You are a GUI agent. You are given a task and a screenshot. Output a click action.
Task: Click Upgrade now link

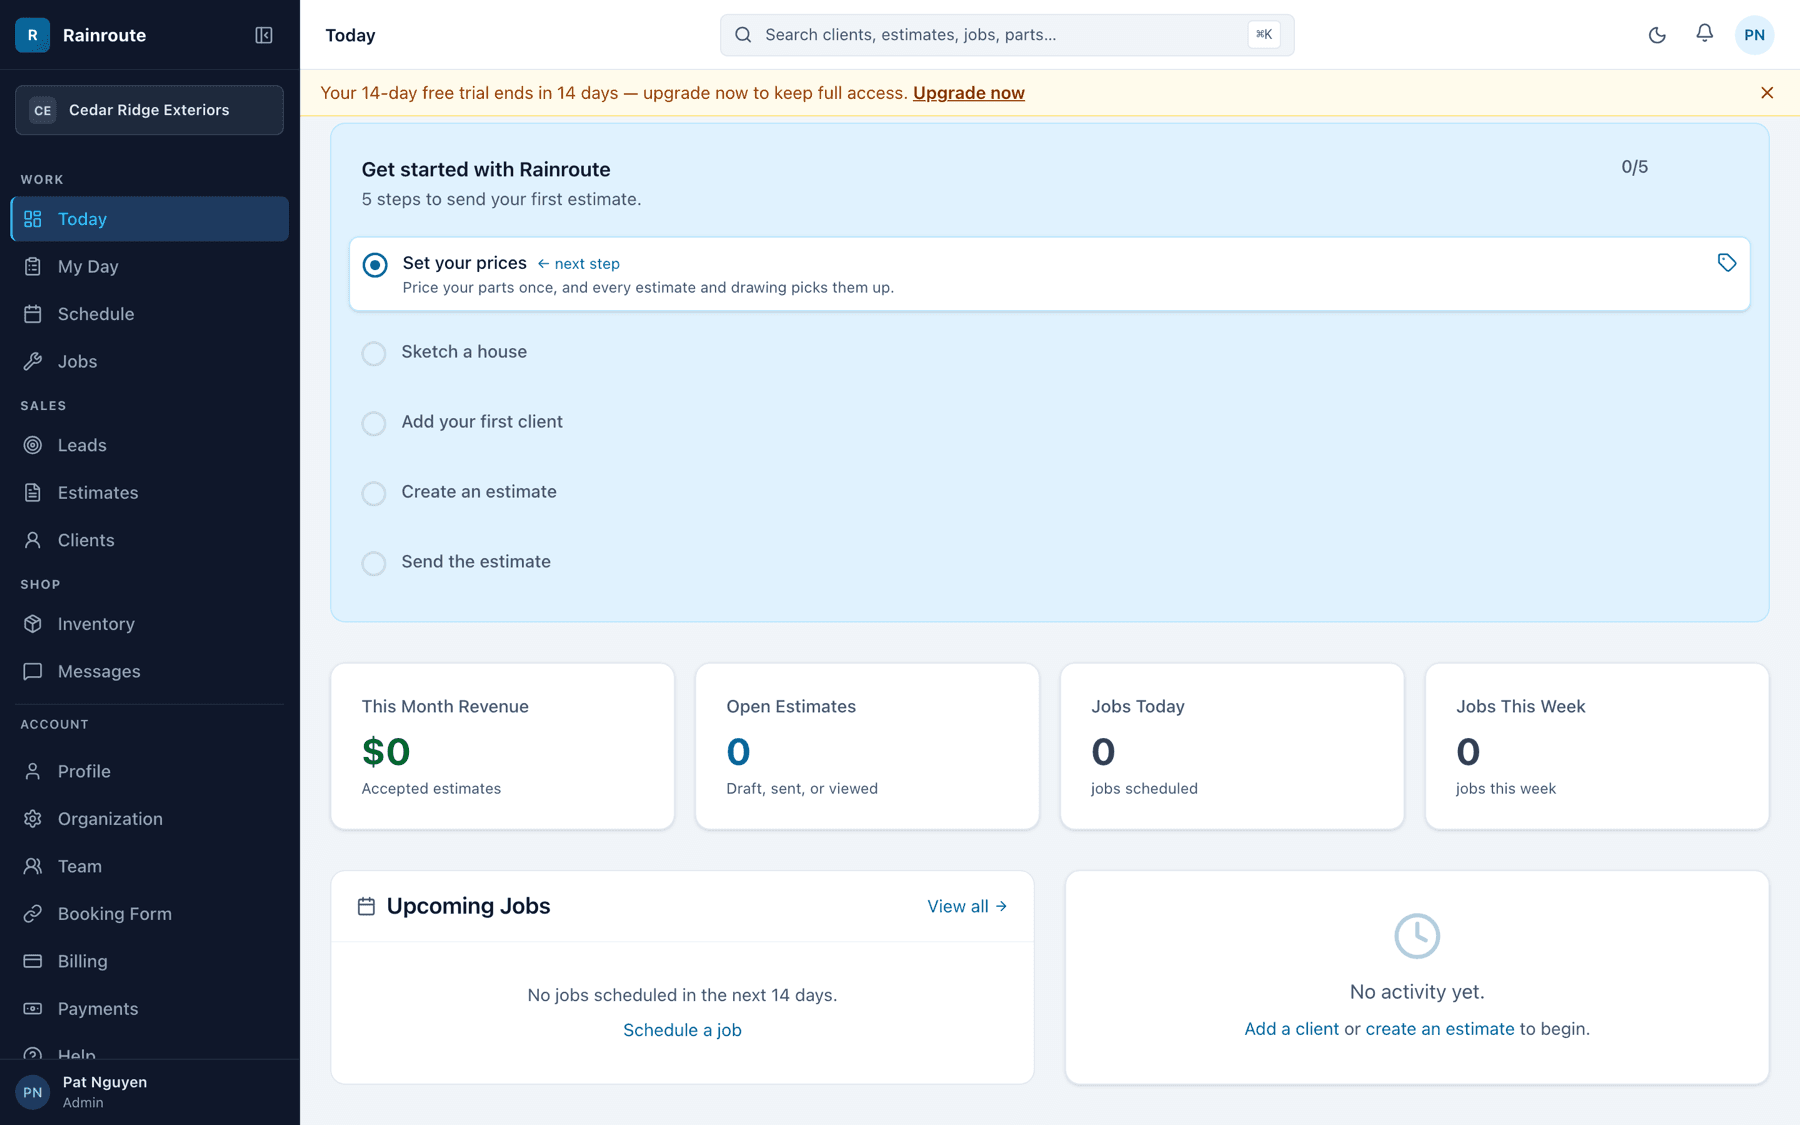[969, 93]
